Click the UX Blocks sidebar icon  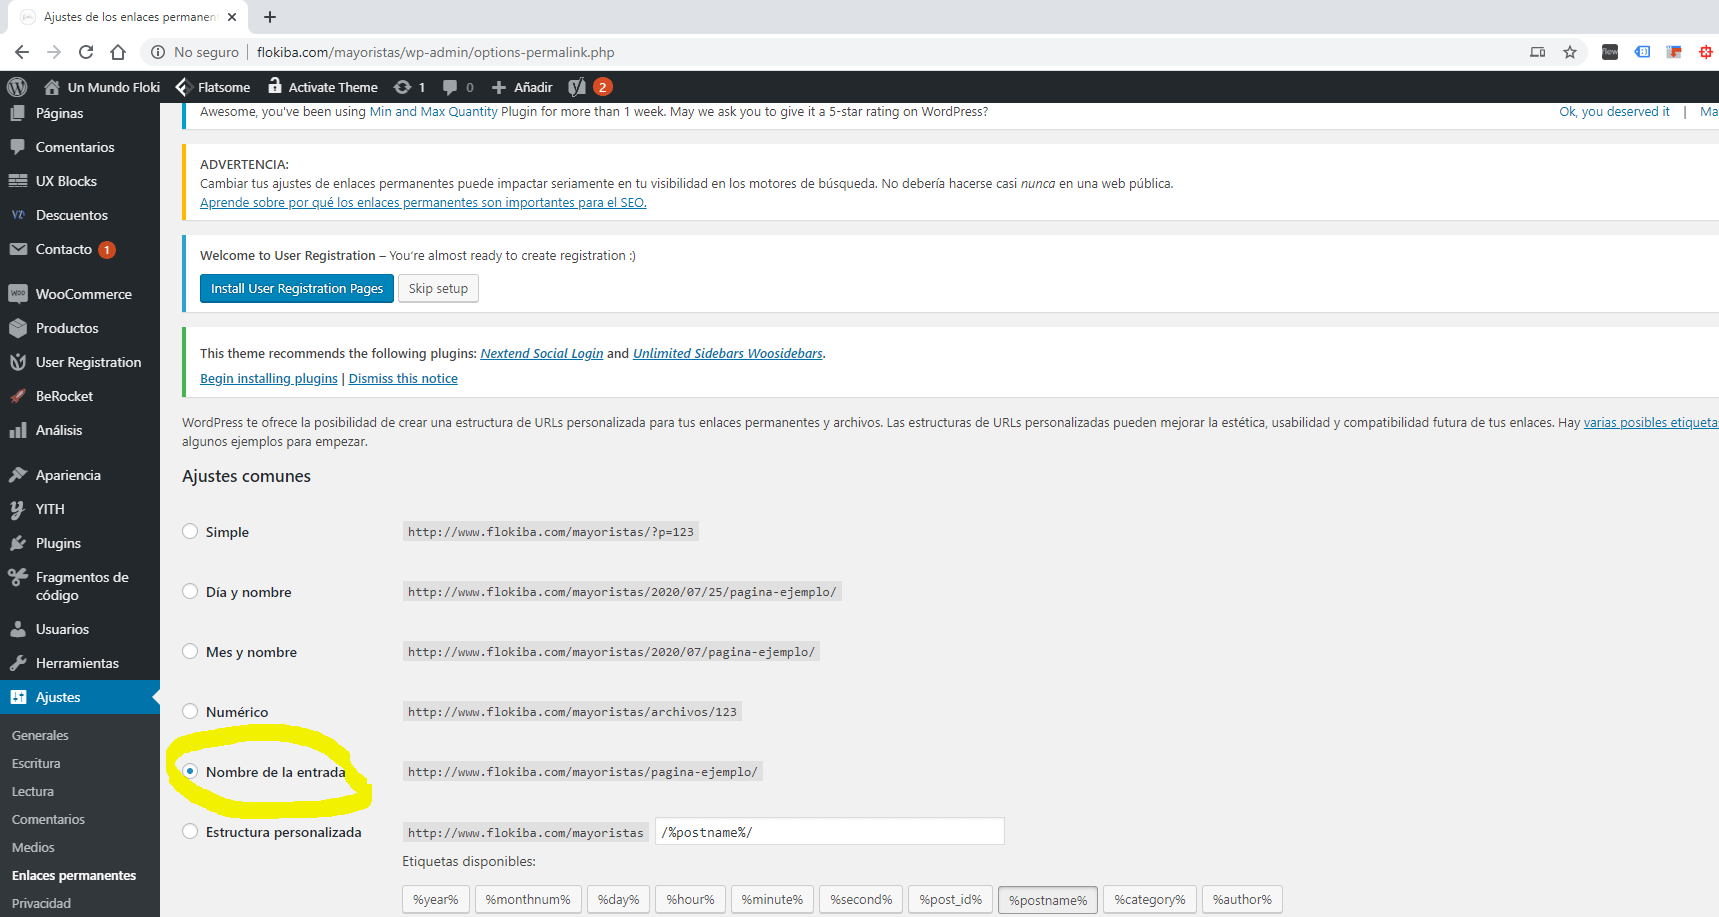point(17,181)
